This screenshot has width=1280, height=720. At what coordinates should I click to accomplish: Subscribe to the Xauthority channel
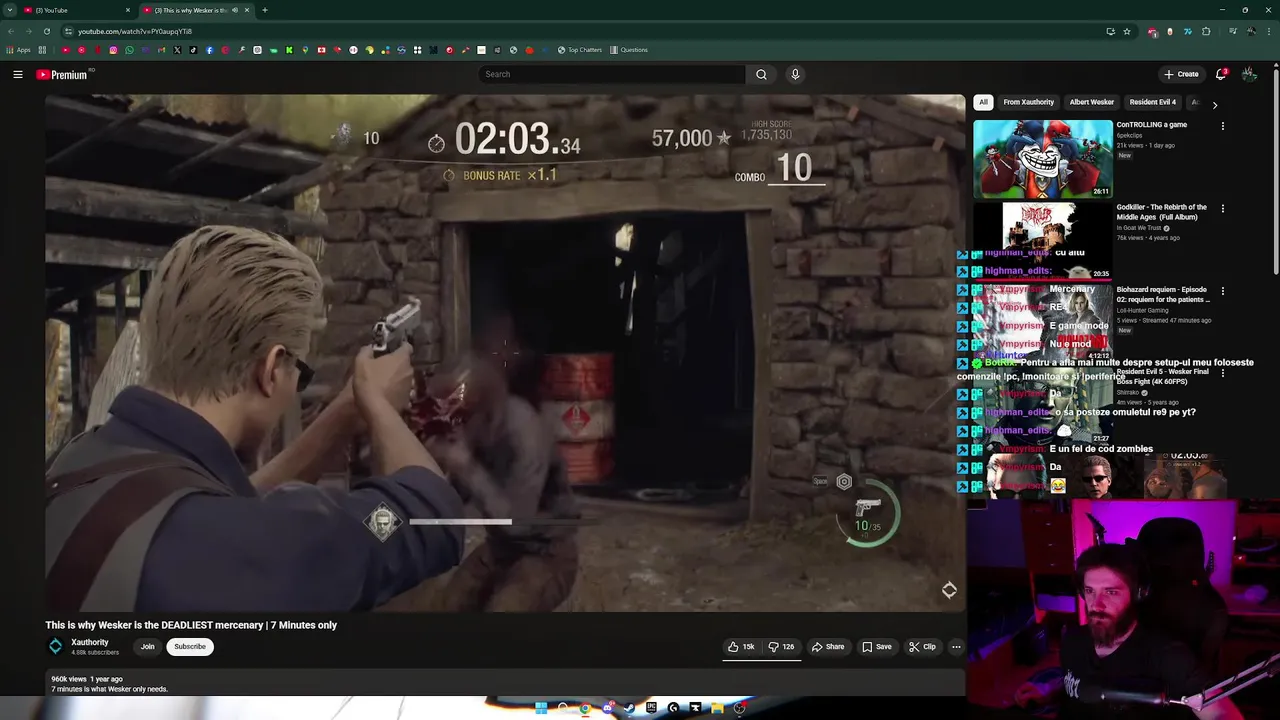190,647
